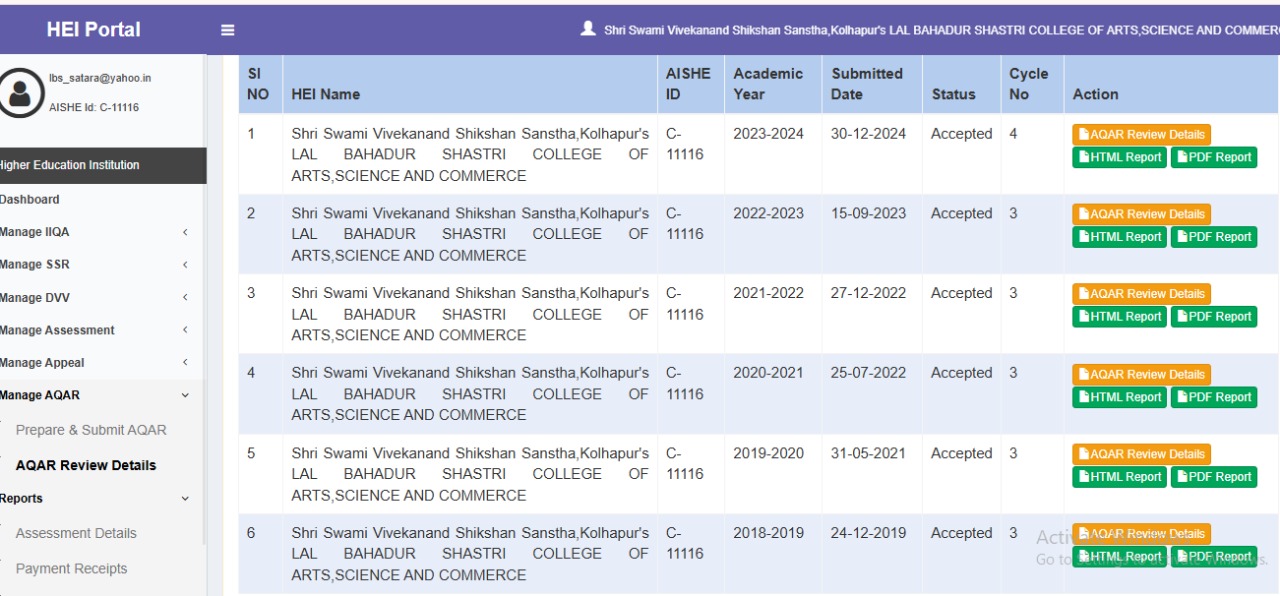Click the user avatar profile icon
1280x596 pixels.
[x=19, y=93]
